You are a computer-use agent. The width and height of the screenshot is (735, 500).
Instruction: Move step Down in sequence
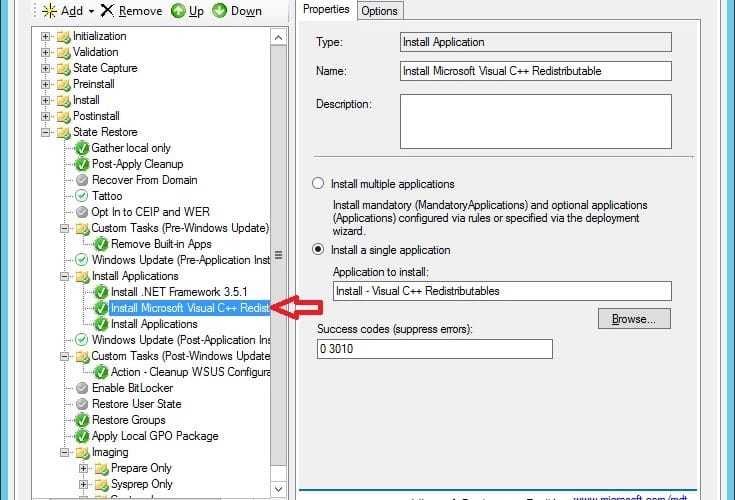click(237, 10)
